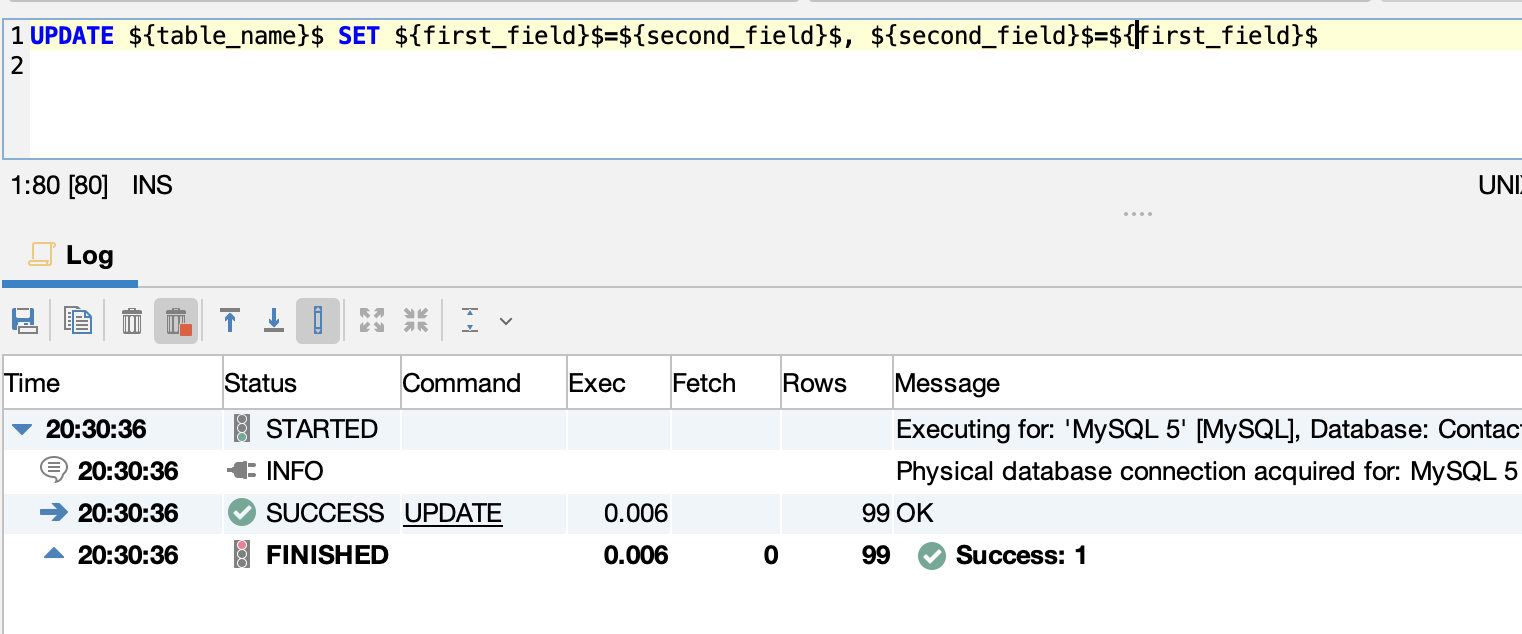Toggle the INS insert mode indicator
Image resolution: width=1522 pixels, height=634 pixels.
pos(152,186)
